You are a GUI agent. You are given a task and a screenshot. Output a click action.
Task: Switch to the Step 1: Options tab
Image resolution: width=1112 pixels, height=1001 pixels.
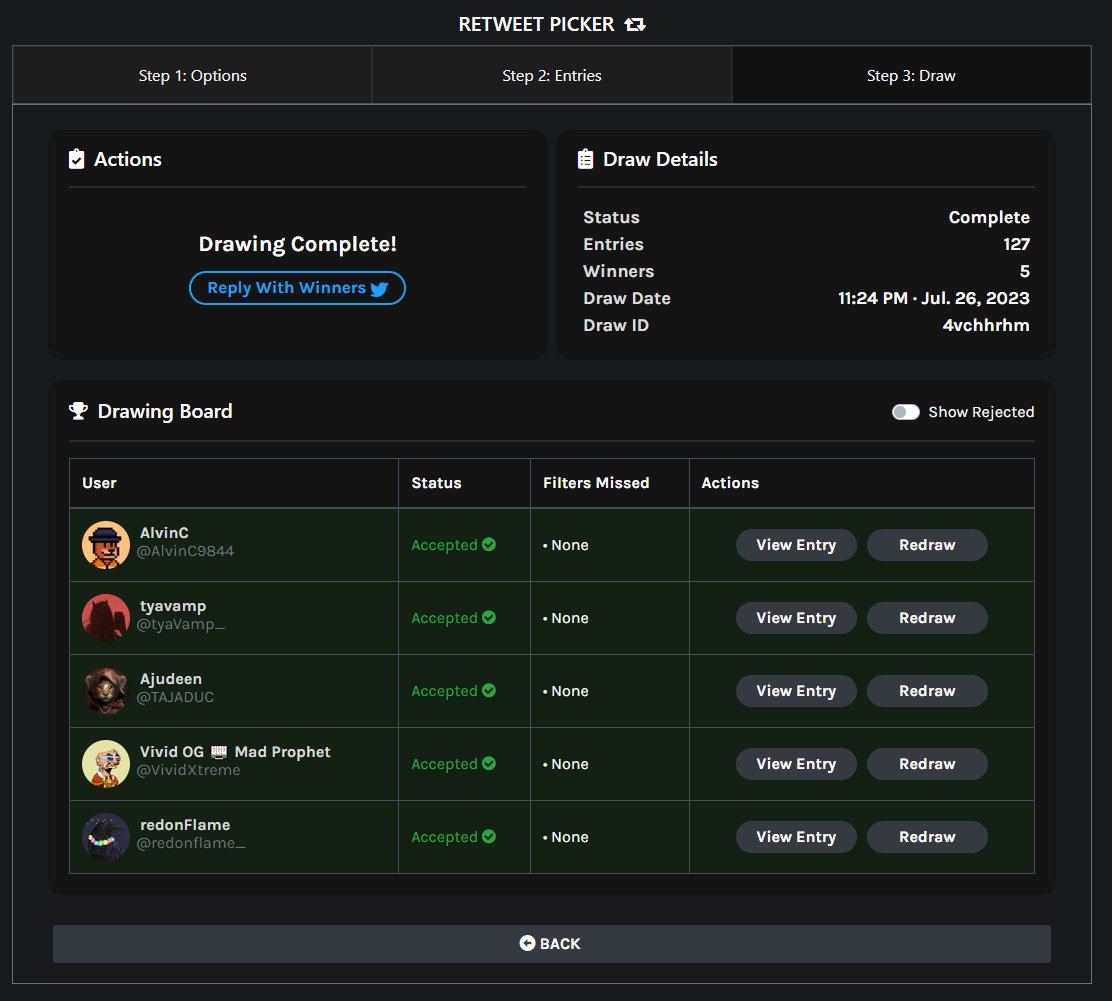coord(192,74)
